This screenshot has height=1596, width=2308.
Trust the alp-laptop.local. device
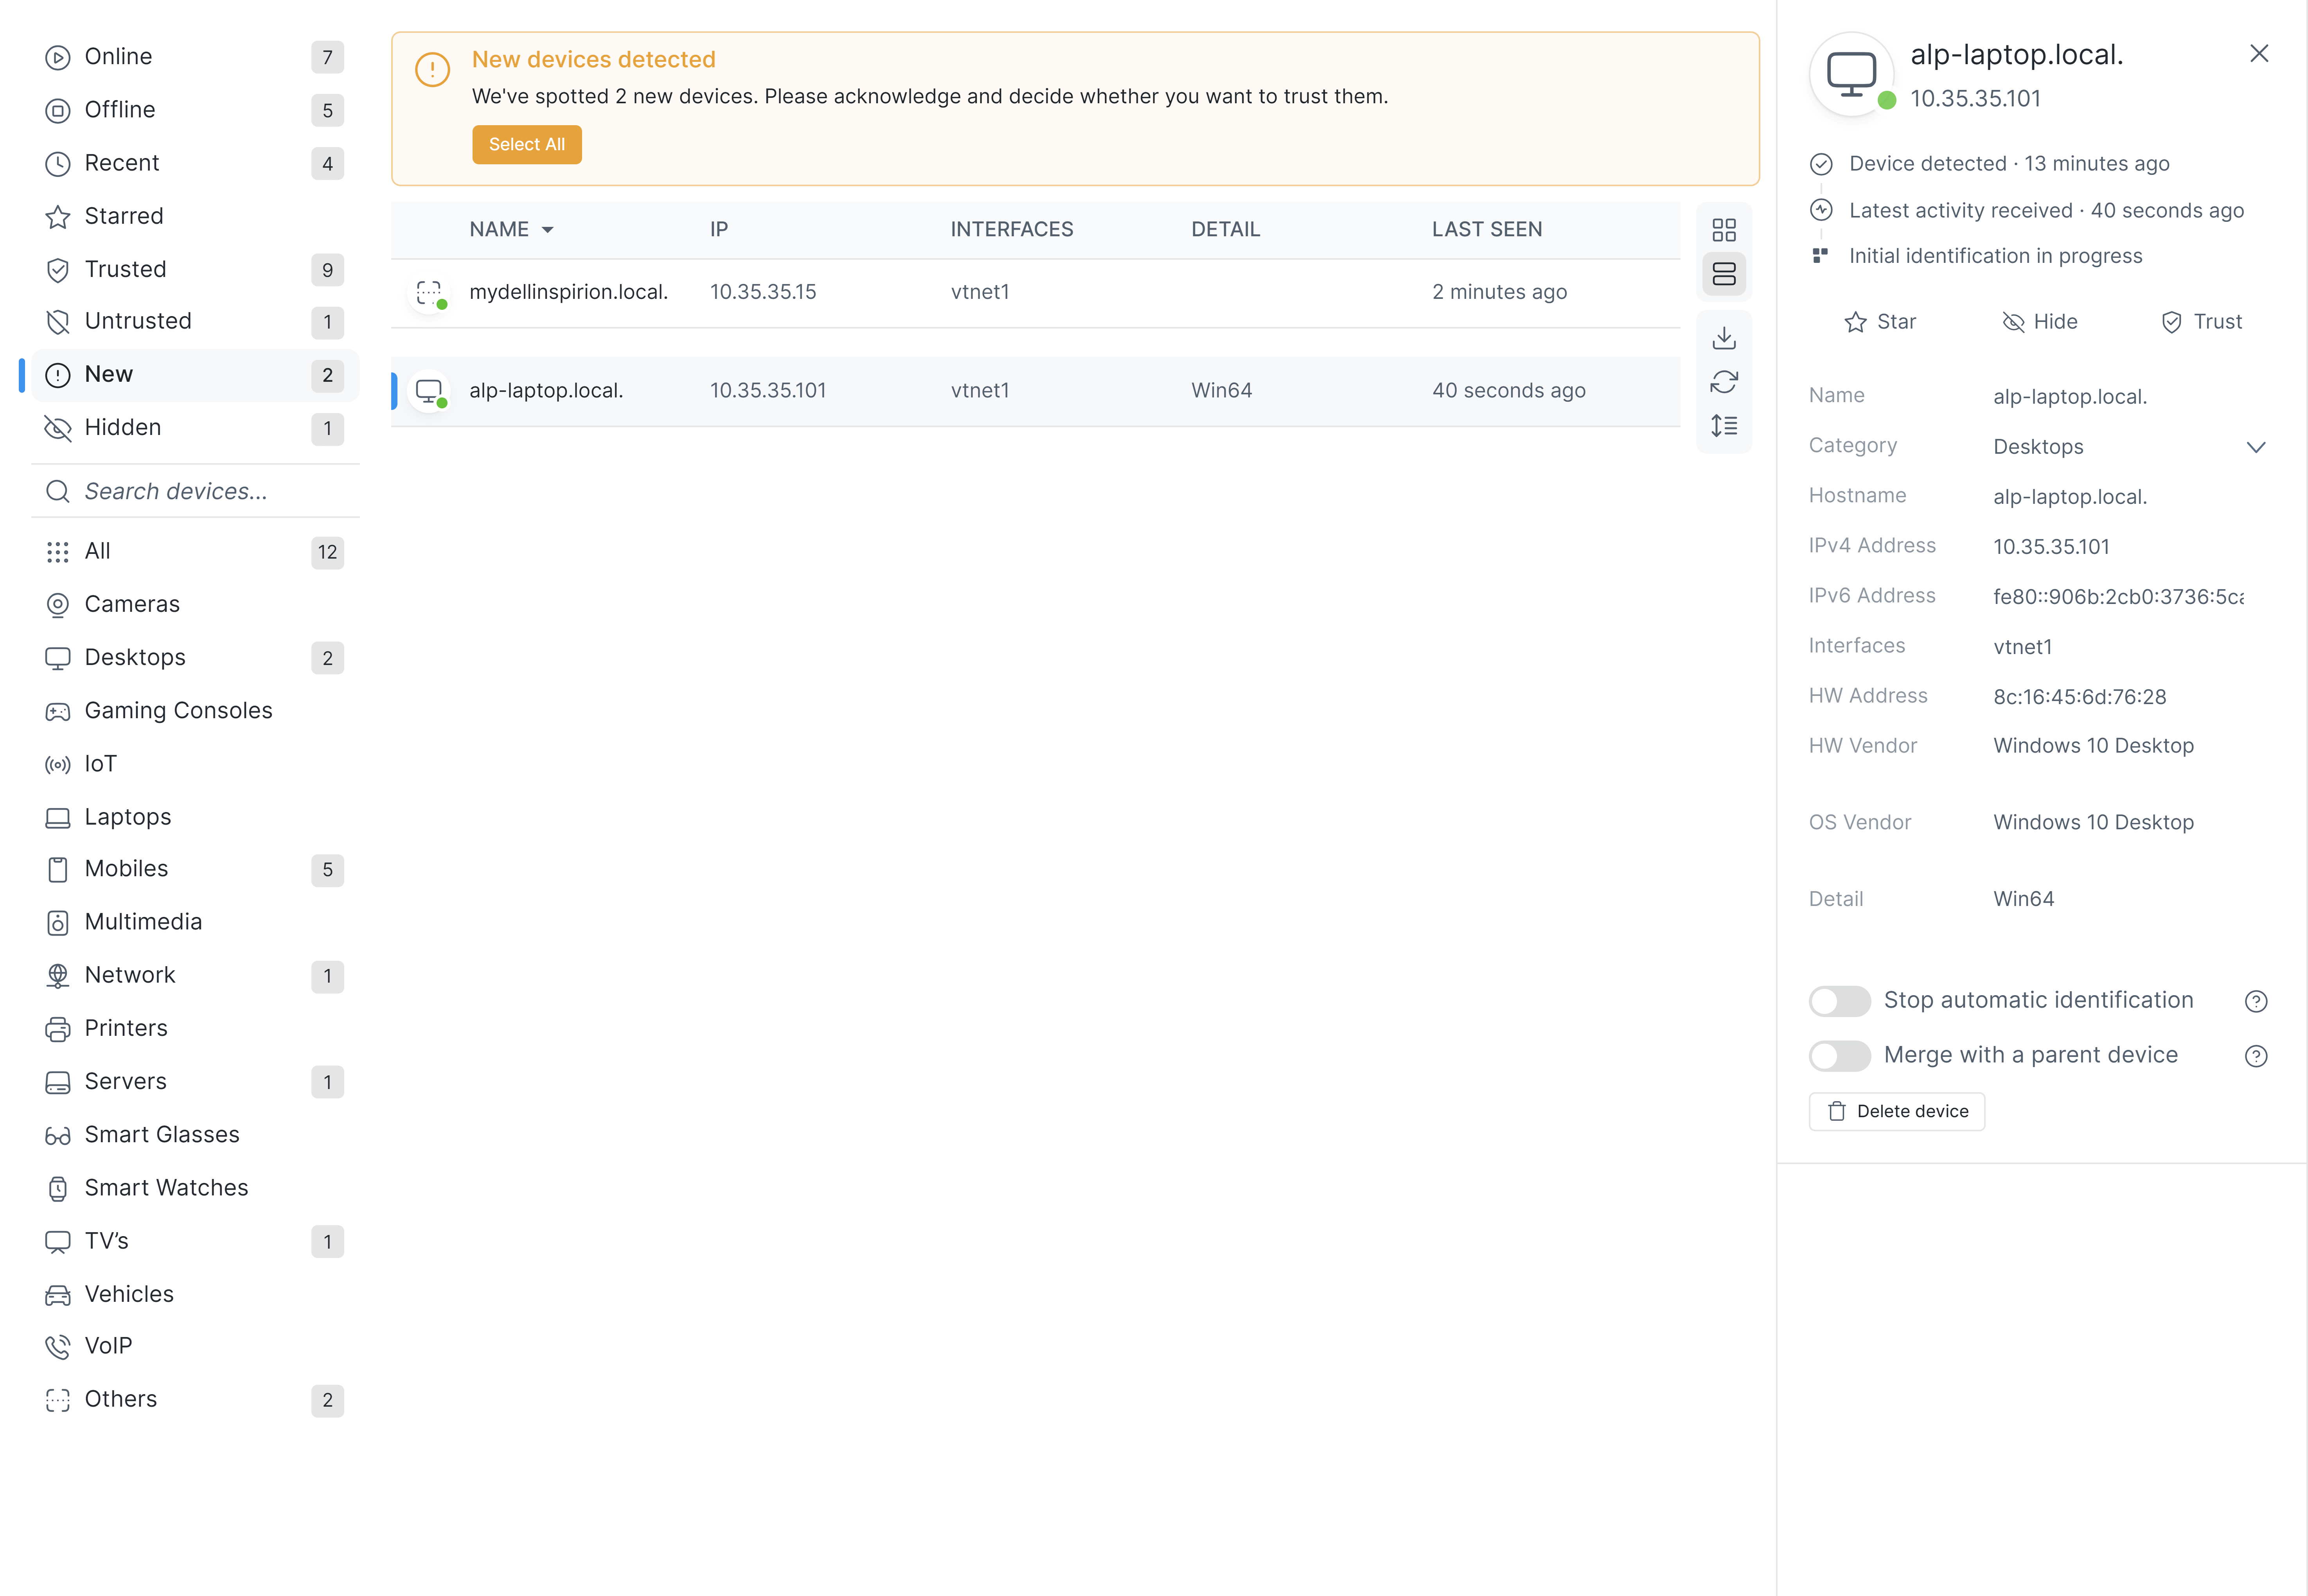[x=2201, y=322]
